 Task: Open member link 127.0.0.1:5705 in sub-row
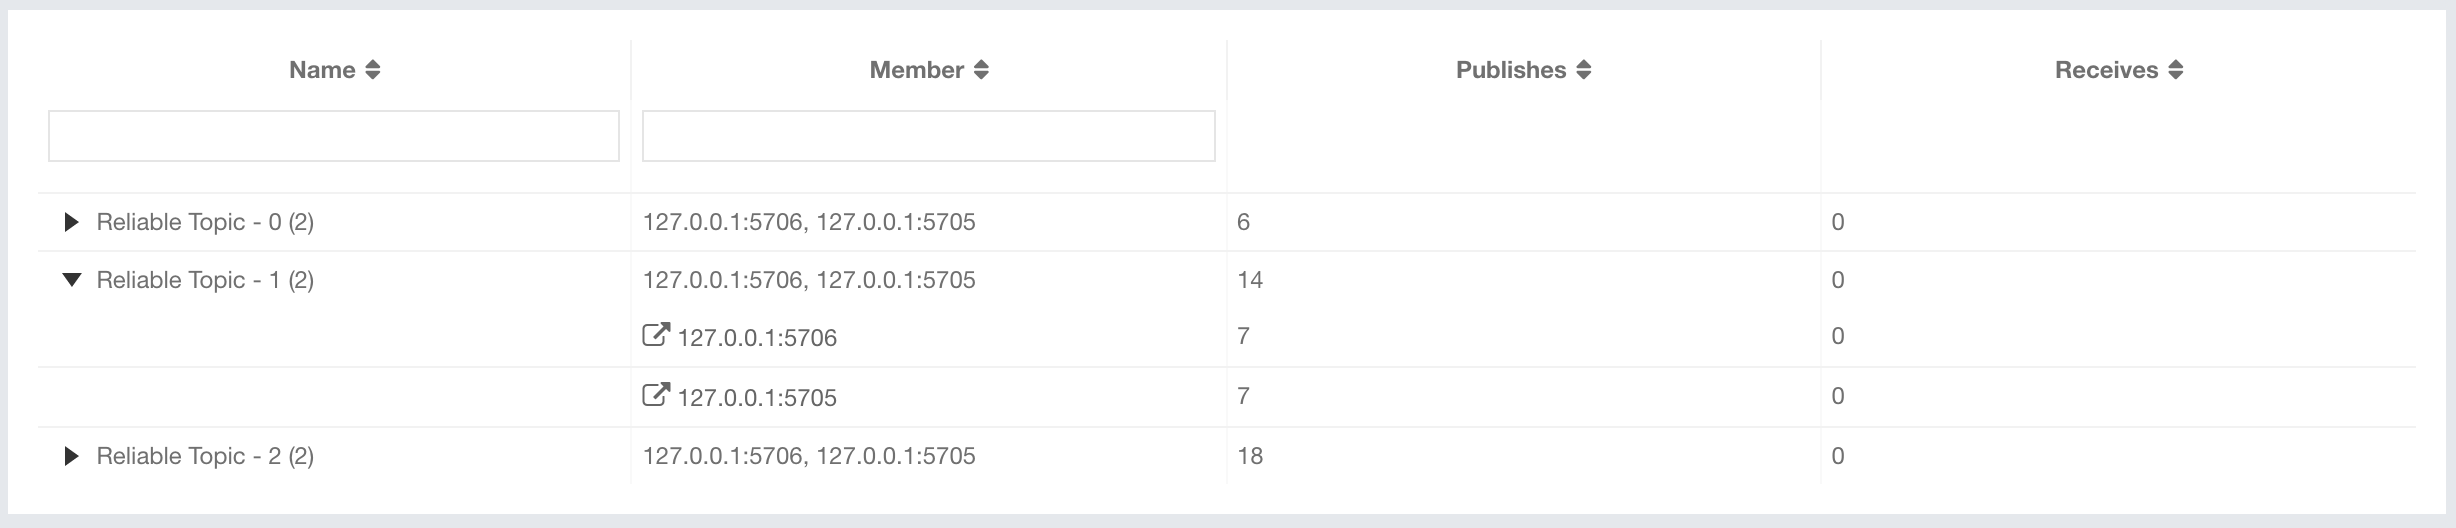click(757, 398)
